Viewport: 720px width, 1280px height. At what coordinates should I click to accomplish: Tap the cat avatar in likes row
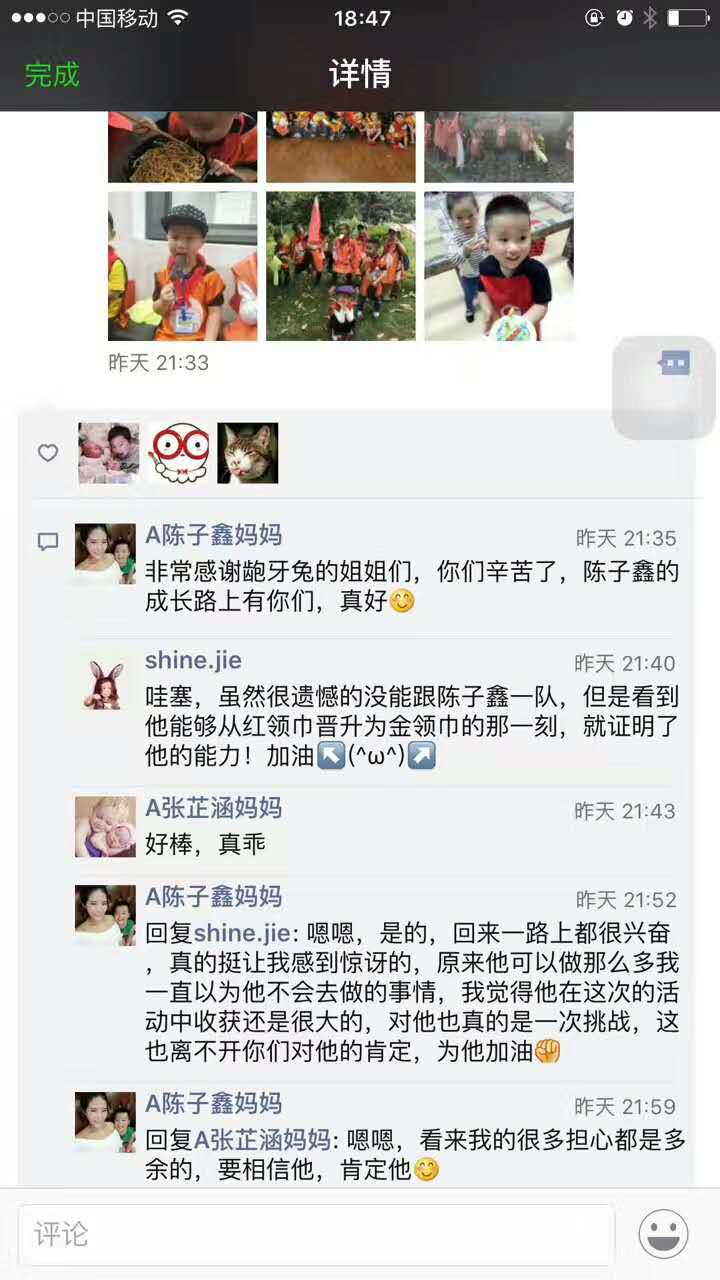[x=248, y=453]
